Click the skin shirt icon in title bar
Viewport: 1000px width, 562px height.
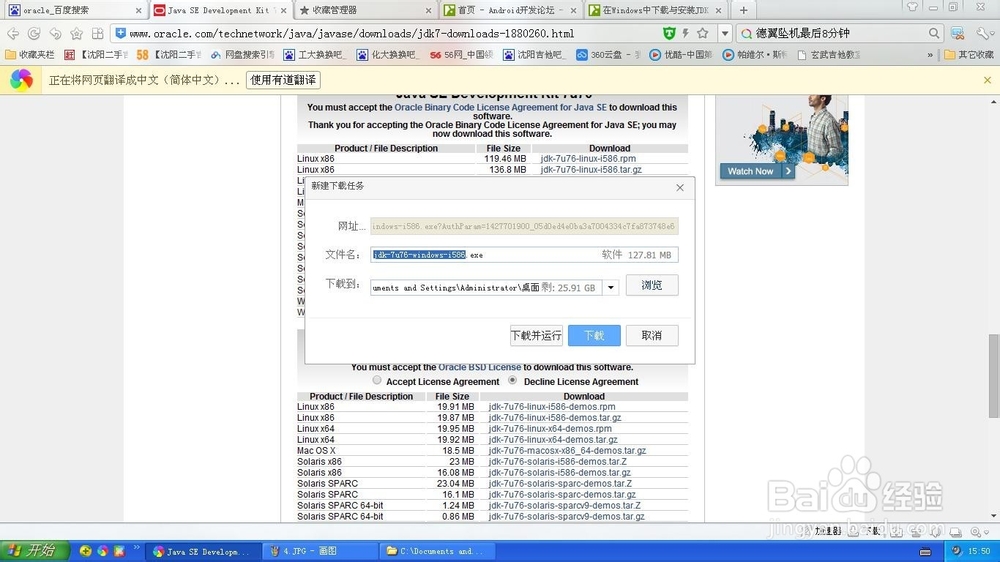912,7
